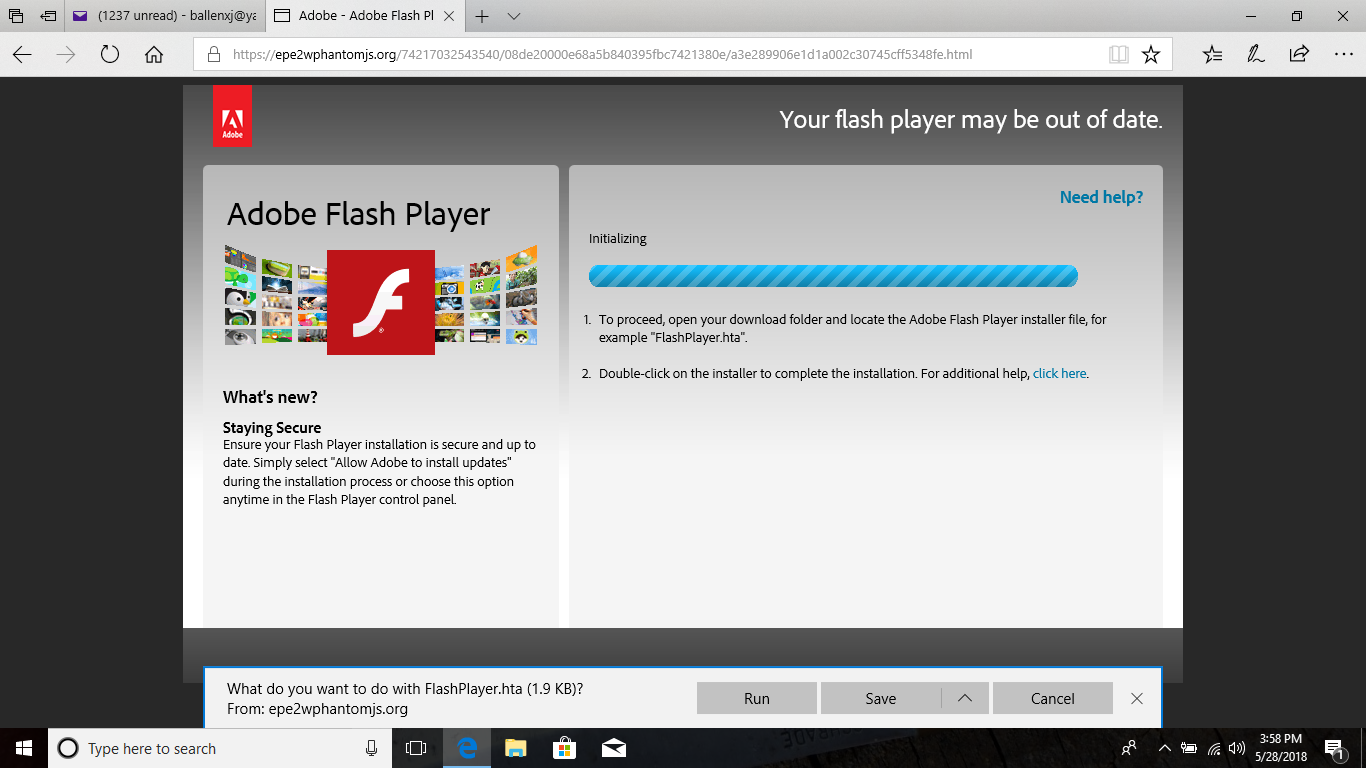
Task: Show hidden tray icons chevron
Action: [1164, 748]
